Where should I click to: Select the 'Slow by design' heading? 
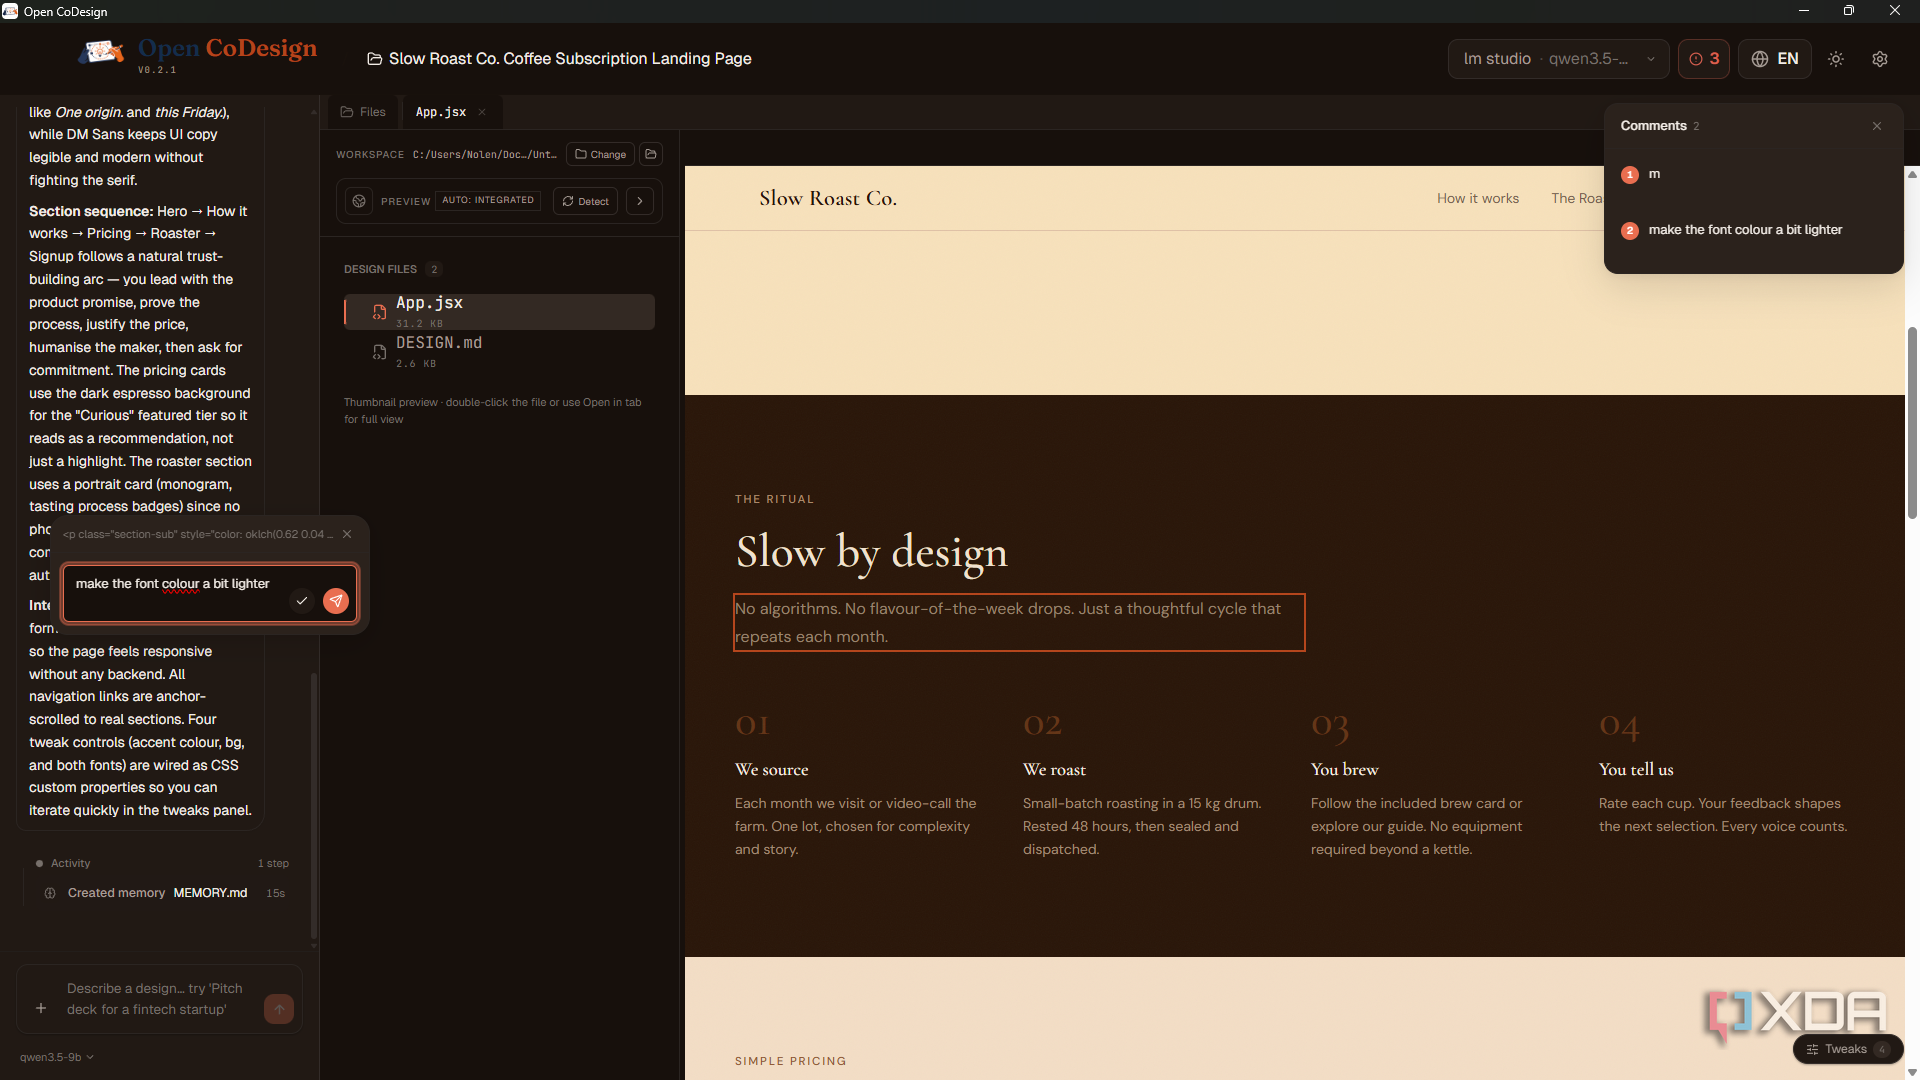[871, 551]
